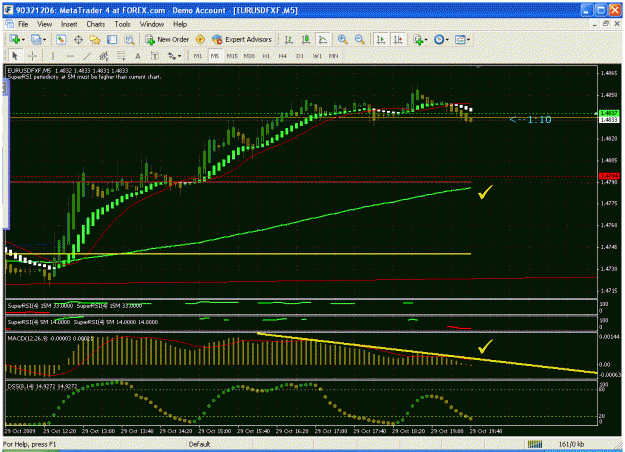Switch to H1 timeframe
This screenshot has height=452, width=625.
[x=266, y=56]
